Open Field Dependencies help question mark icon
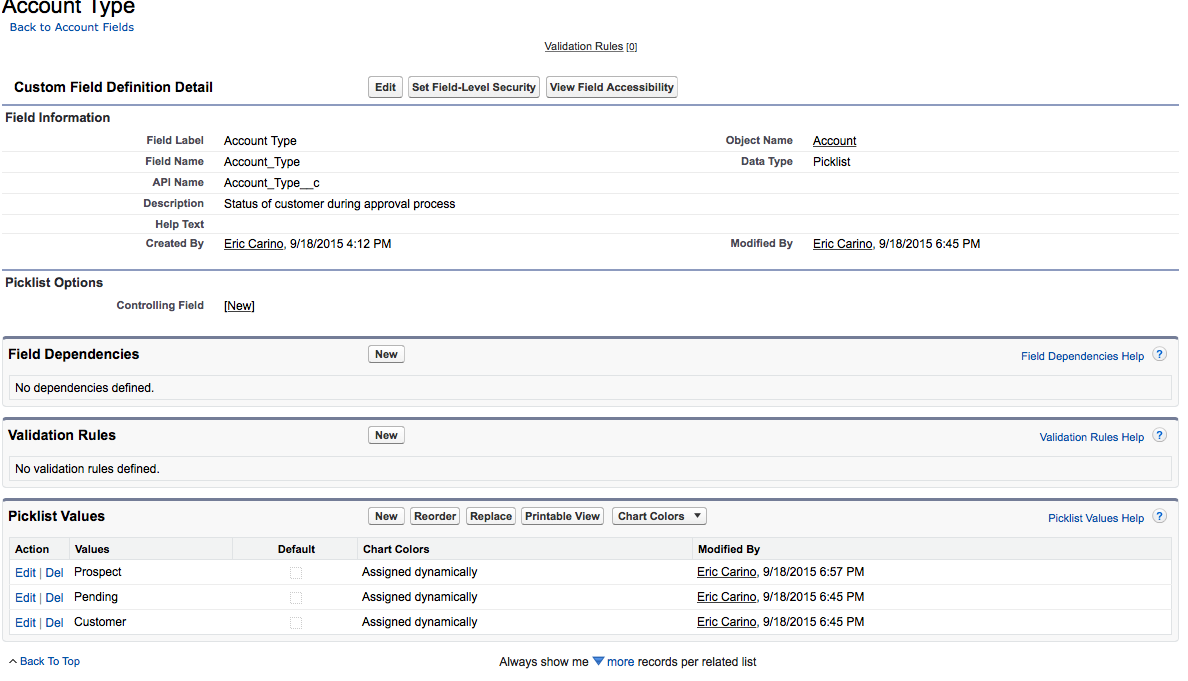Image resolution: width=1188 pixels, height=681 pixels. point(1159,355)
